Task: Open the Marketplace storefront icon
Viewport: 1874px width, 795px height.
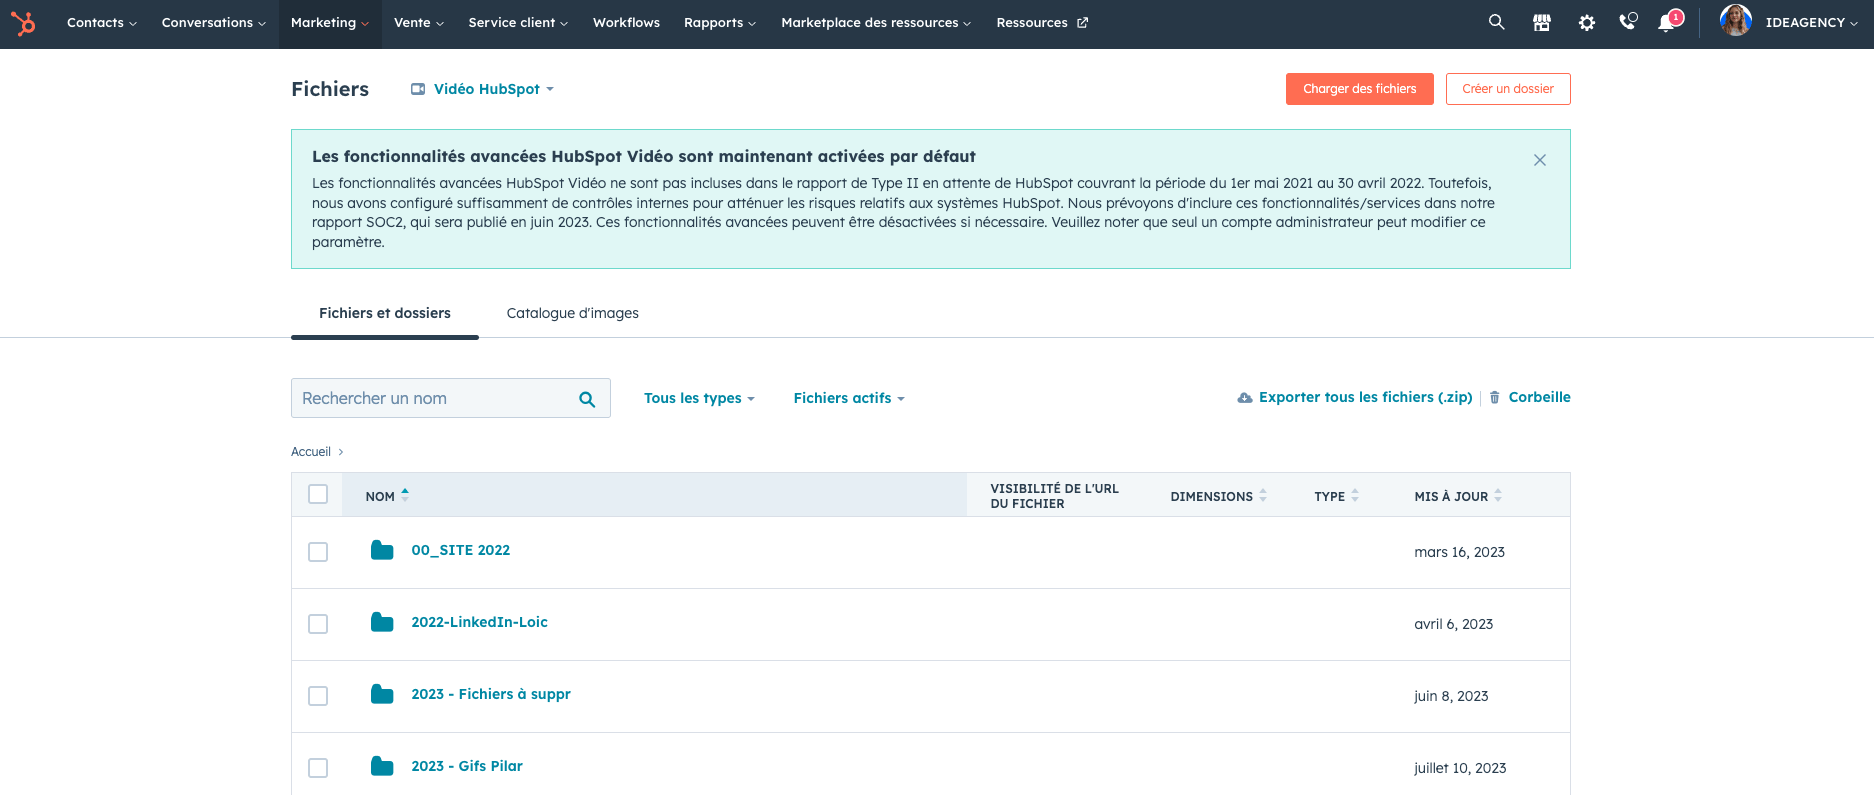Action: tap(1541, 23)
